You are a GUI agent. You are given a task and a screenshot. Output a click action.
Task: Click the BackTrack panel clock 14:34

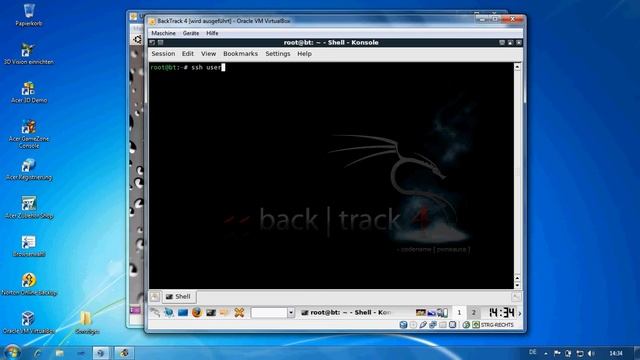coord(501,313)
